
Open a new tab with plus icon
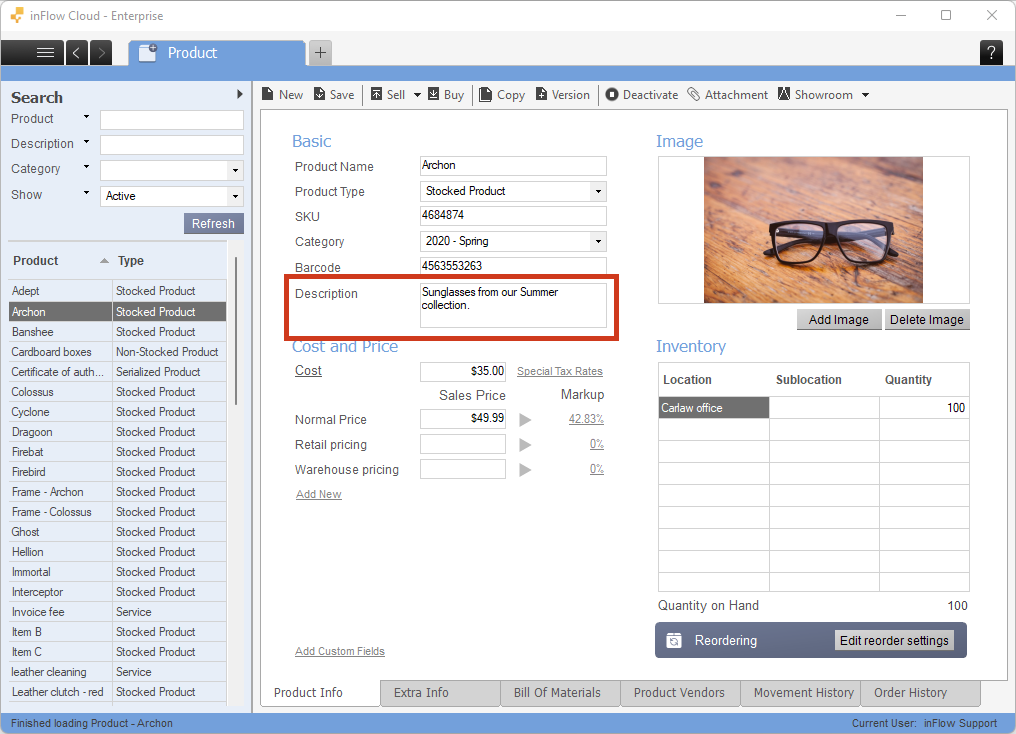320,53
